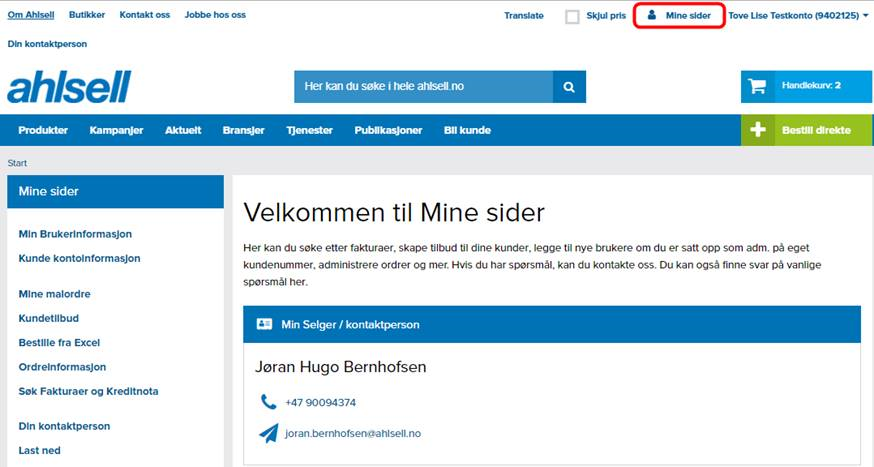Open the Kampanjer menu

pyautogui.click(x=116, y=130)
